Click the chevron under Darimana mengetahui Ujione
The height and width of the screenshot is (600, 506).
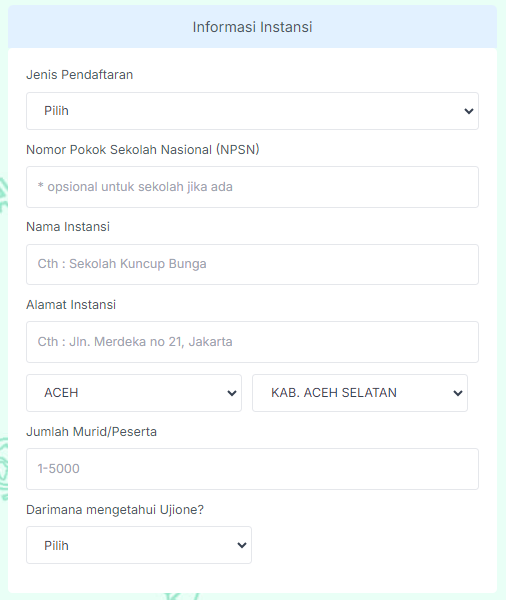coord(242,545)
